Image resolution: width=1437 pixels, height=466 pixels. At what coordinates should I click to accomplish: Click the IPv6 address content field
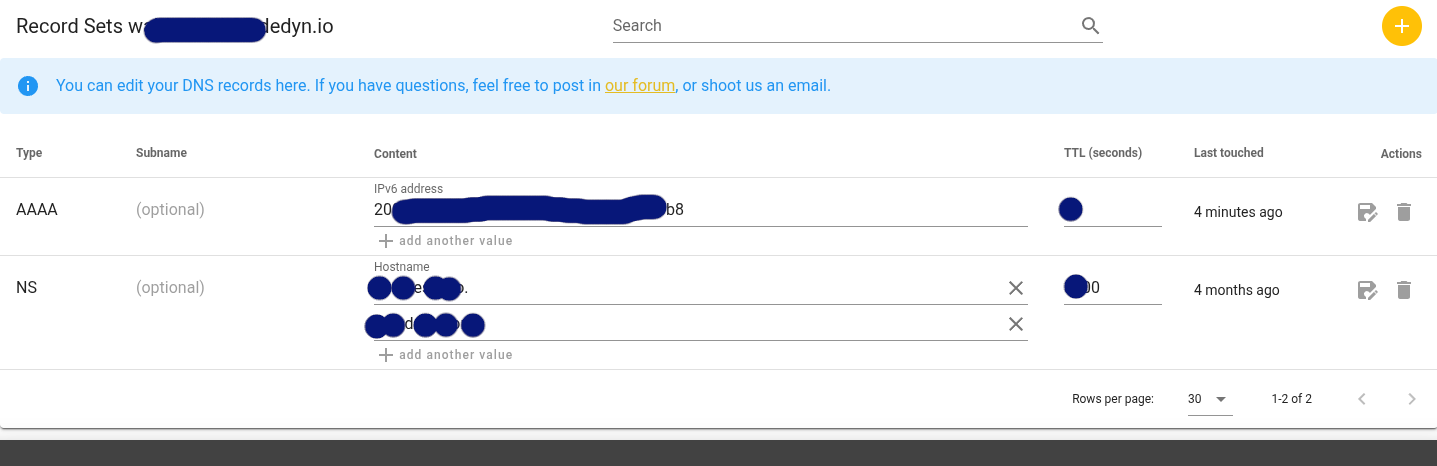point(700,210)
